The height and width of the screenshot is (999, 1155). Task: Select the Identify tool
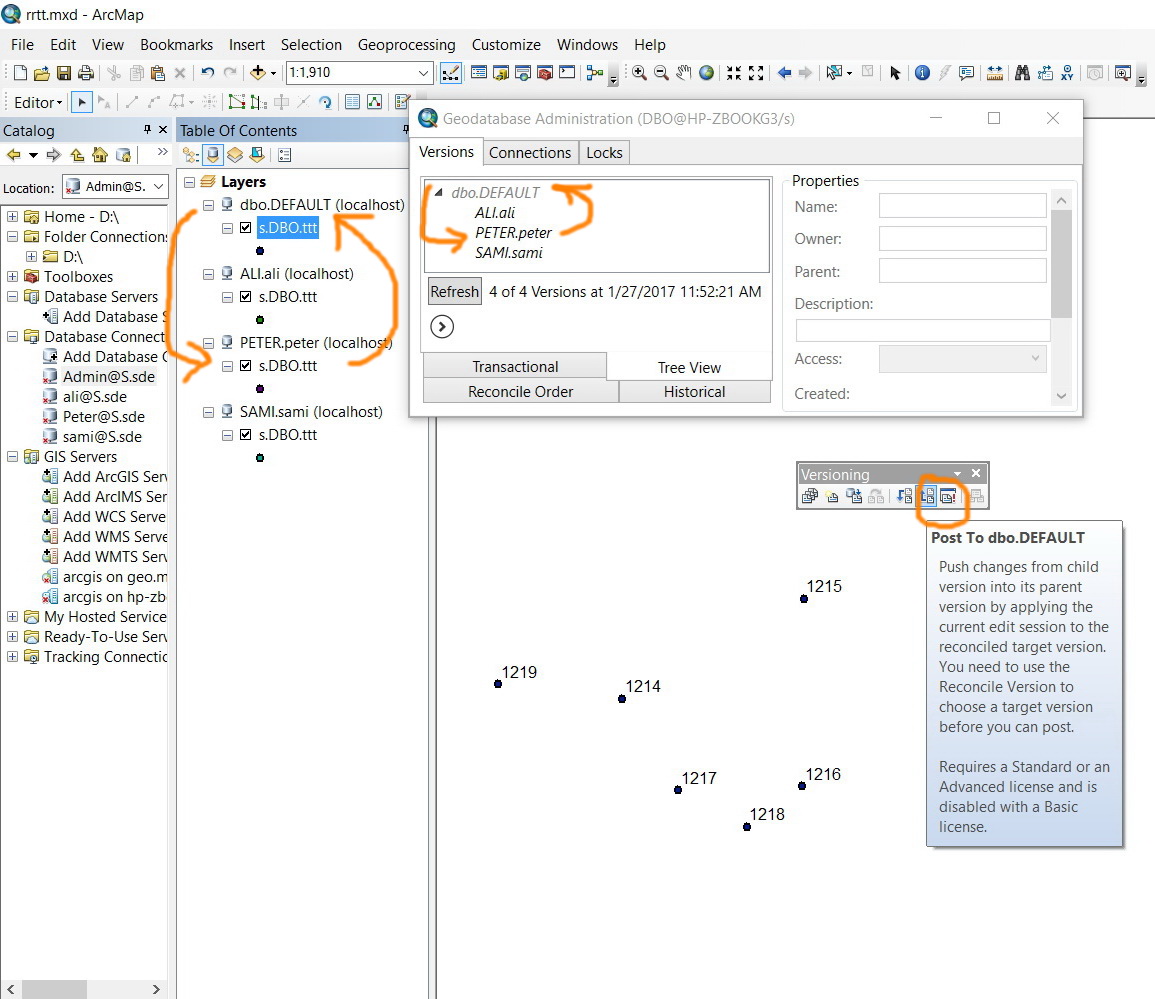coord(922,73)
